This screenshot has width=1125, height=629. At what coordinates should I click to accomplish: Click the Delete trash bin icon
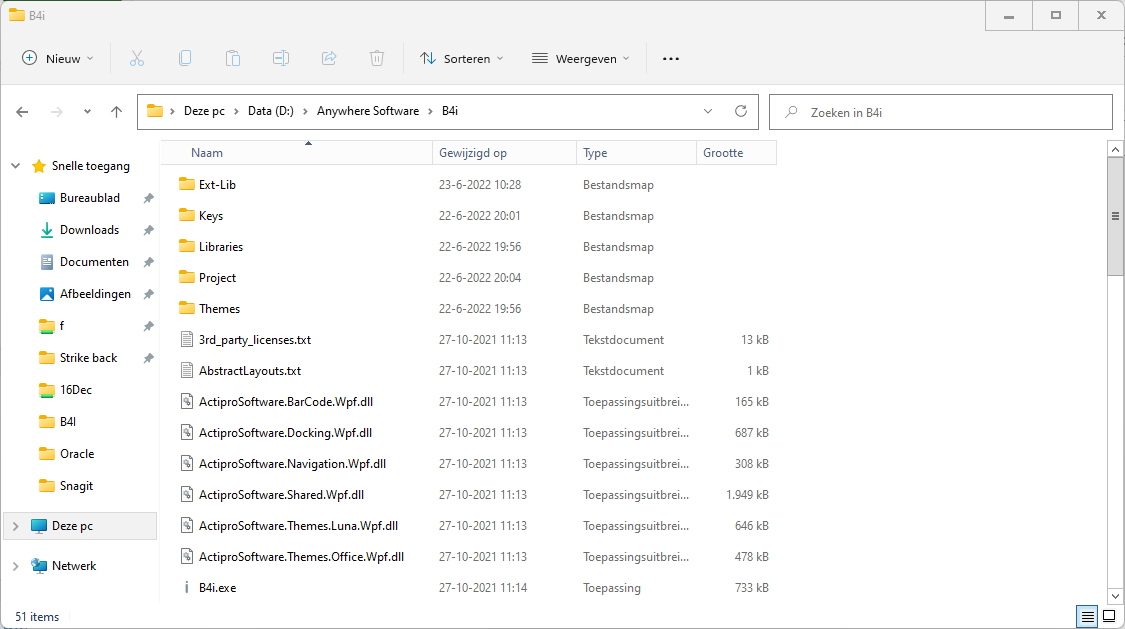377,58
